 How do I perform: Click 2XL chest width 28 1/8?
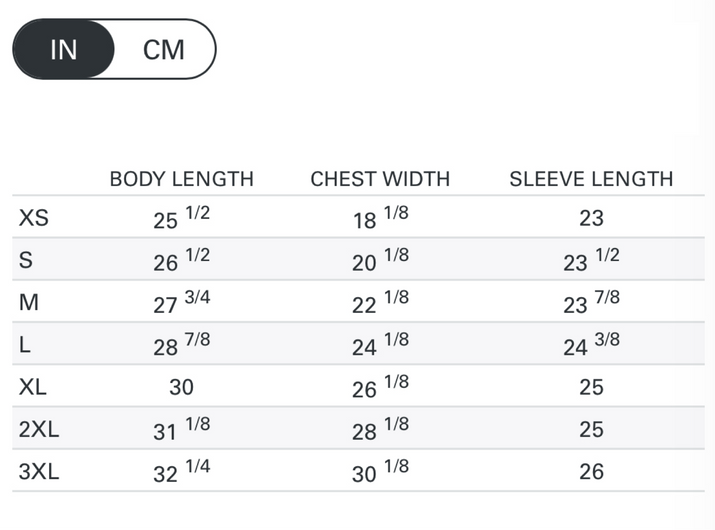click(380, 430)
